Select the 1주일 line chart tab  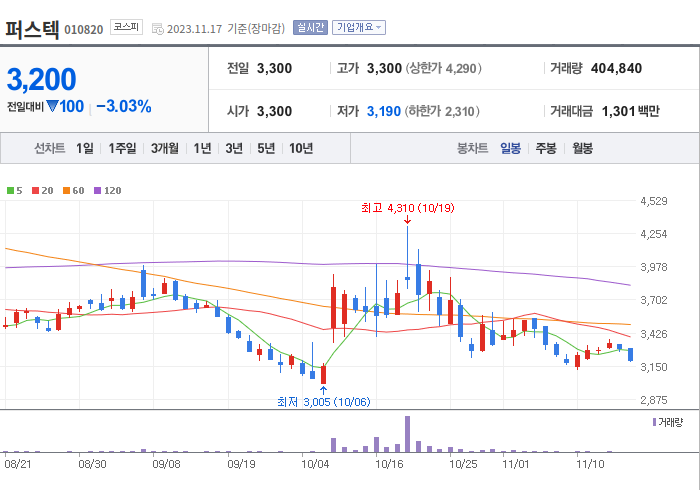122,148
